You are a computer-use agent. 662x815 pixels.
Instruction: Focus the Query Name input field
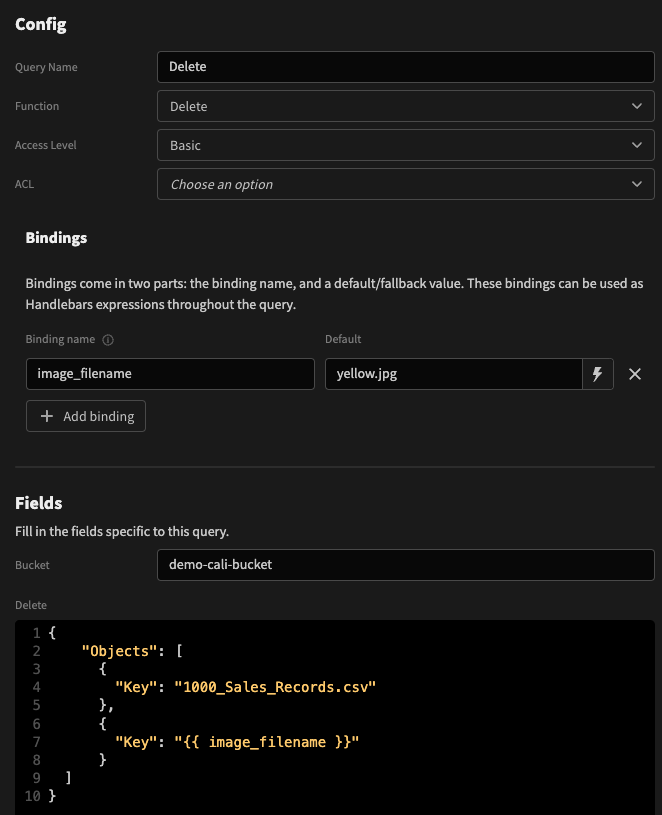[x=405, y=67]
